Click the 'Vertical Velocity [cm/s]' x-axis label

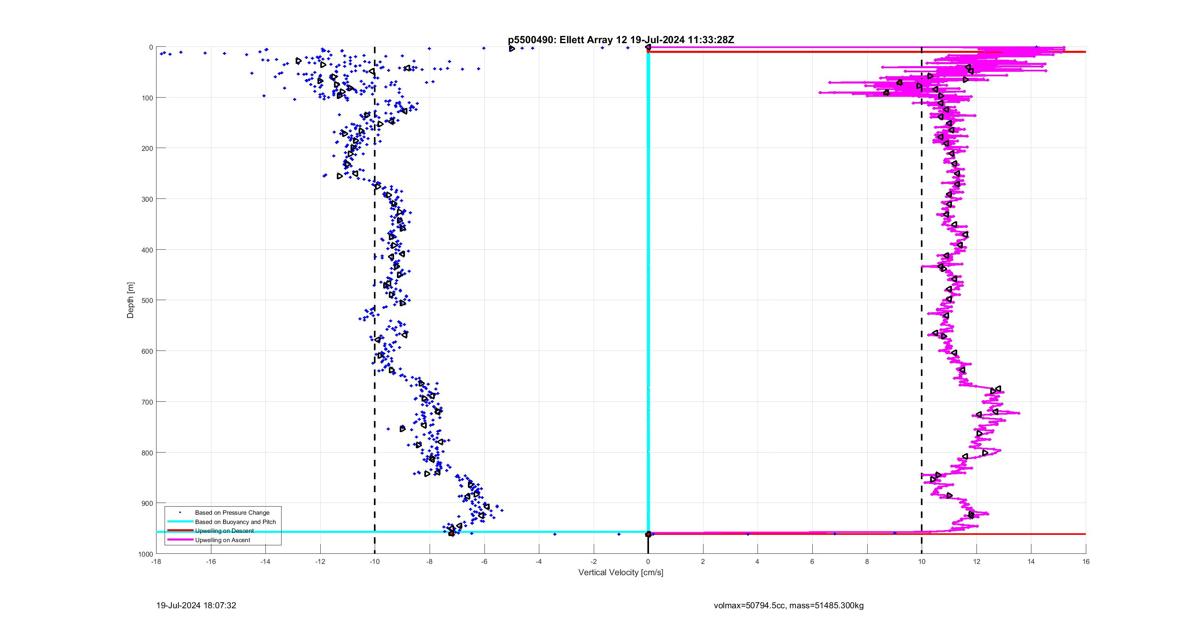click(x=620, y=573)
